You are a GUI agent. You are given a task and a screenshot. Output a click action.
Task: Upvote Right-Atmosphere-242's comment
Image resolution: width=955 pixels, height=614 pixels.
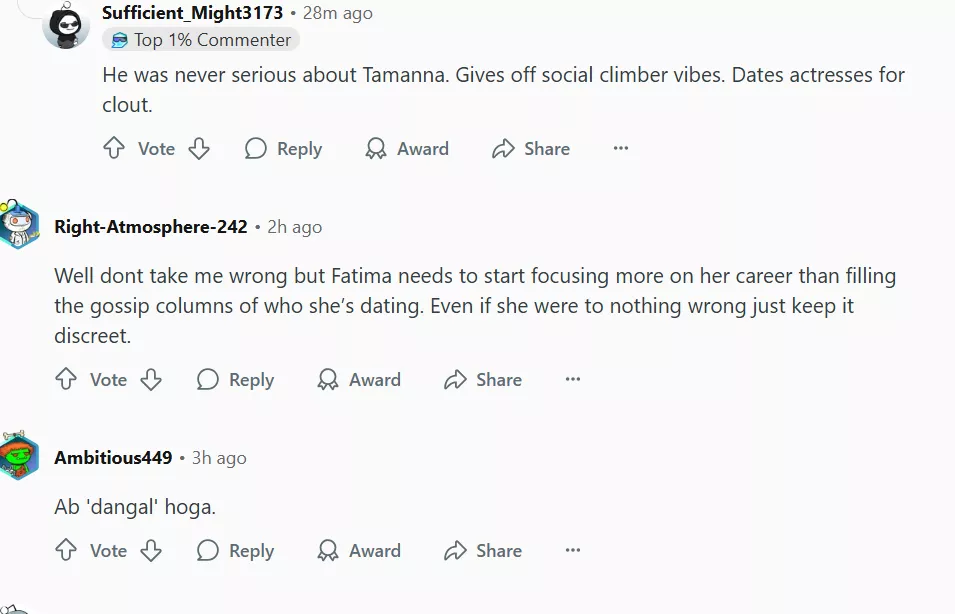click(x=66, y=380)
